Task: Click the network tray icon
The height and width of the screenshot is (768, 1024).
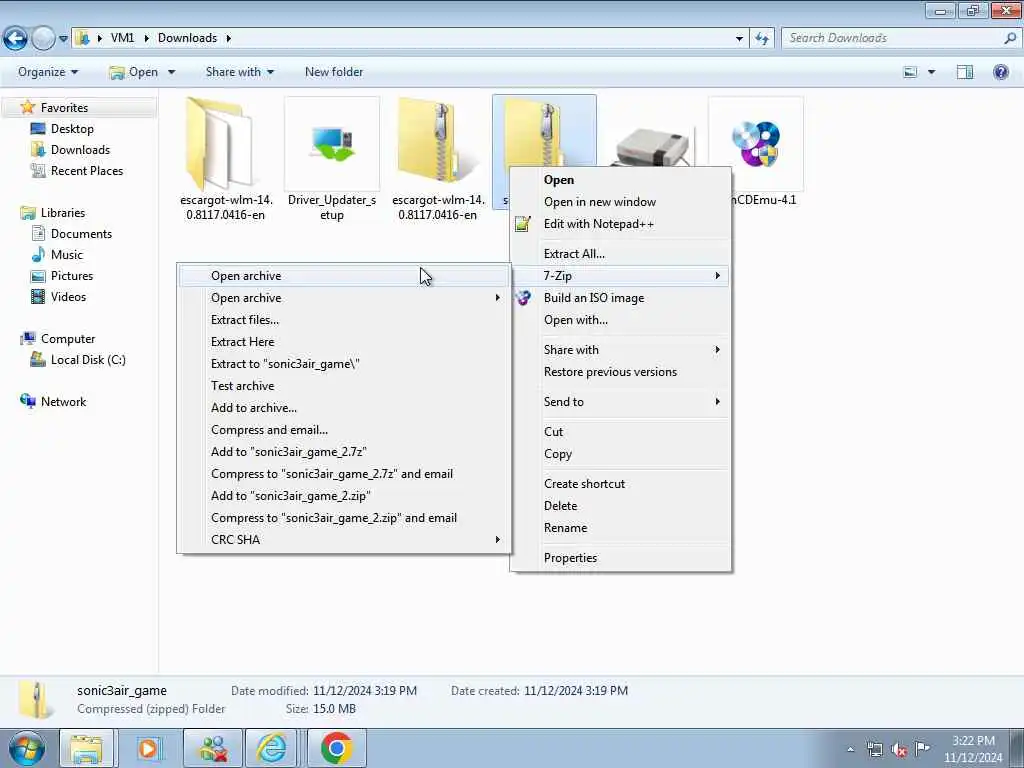Action: tap(874, 749)
